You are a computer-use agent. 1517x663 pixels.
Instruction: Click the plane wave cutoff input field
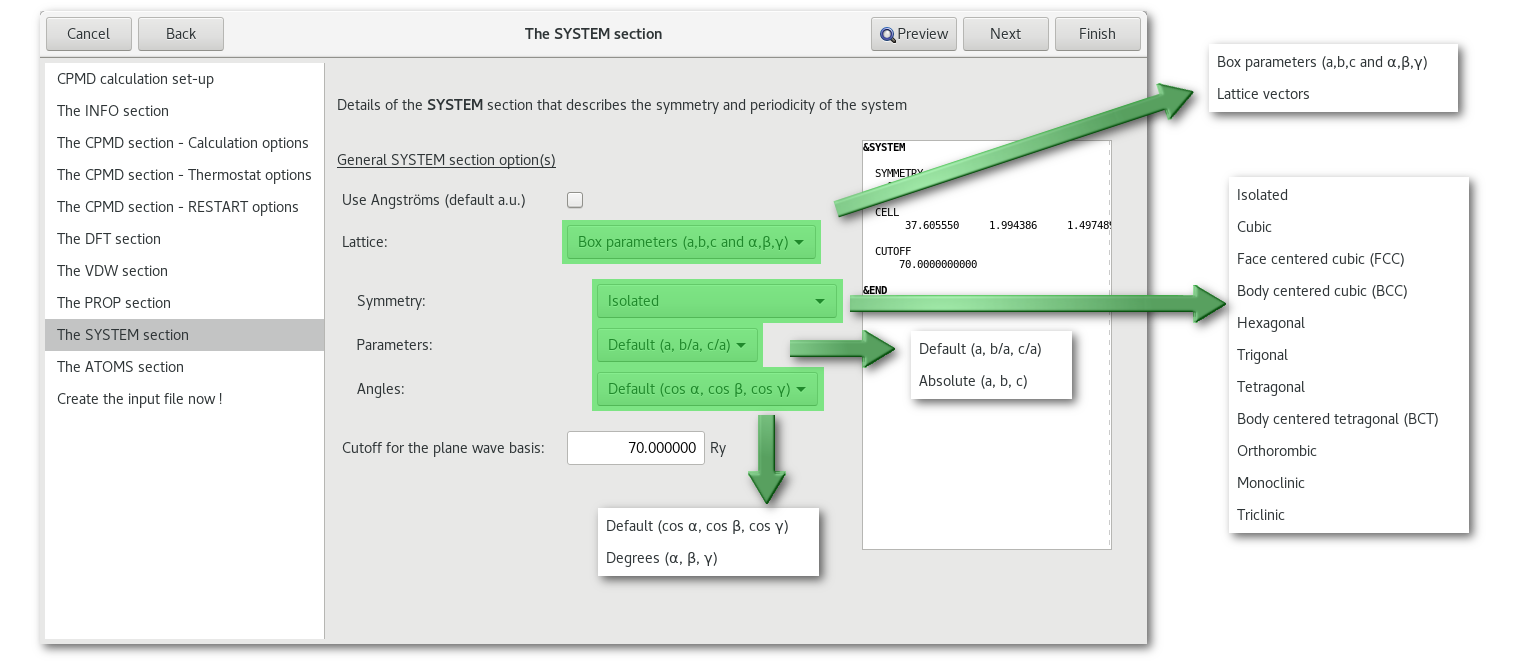tap(635, 448)
